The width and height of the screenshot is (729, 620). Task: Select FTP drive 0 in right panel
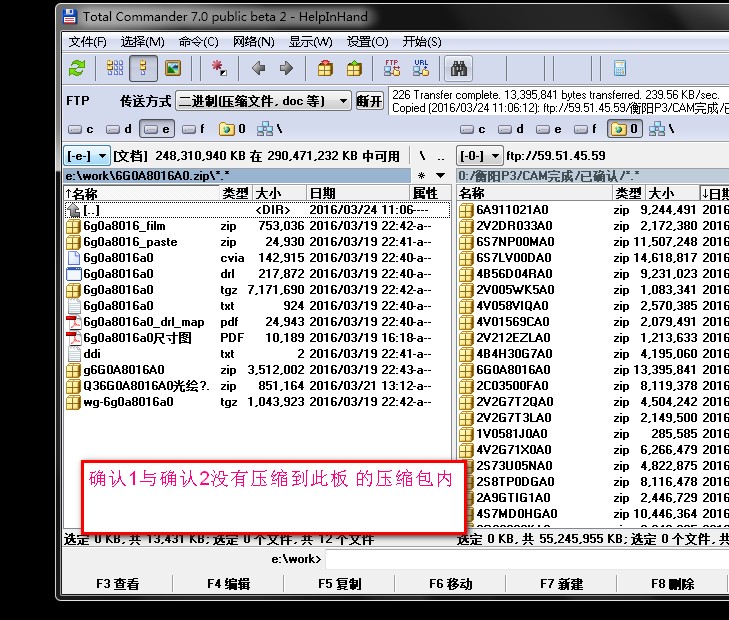(x=625, y=129)
